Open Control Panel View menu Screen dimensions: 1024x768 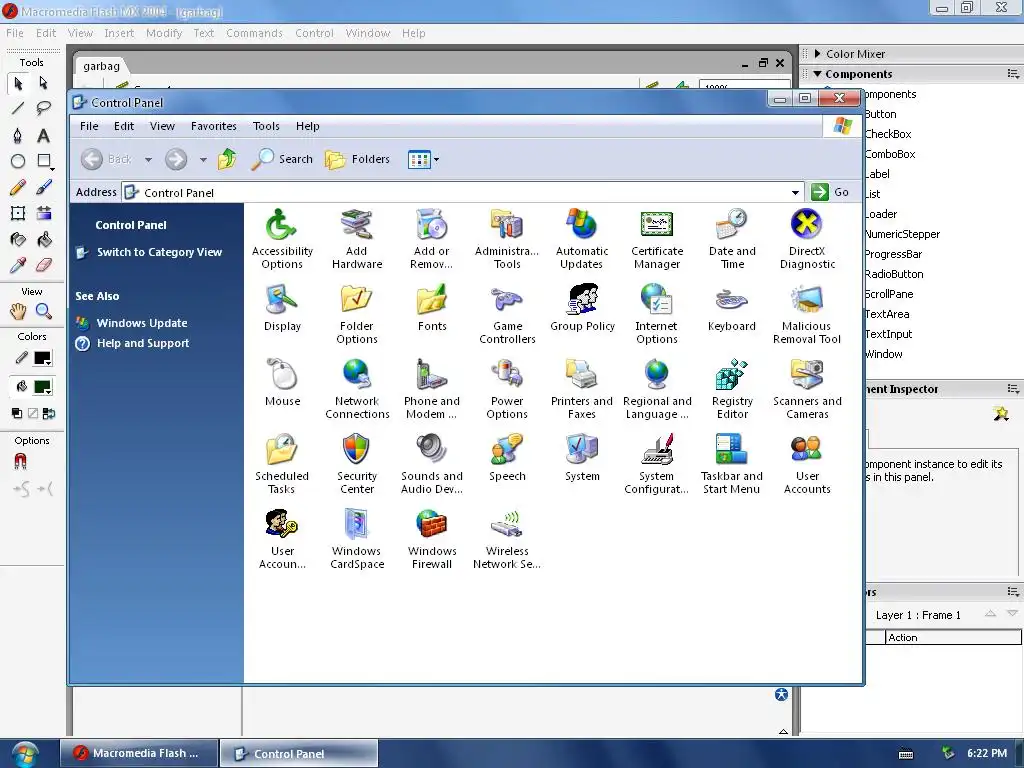162,126
